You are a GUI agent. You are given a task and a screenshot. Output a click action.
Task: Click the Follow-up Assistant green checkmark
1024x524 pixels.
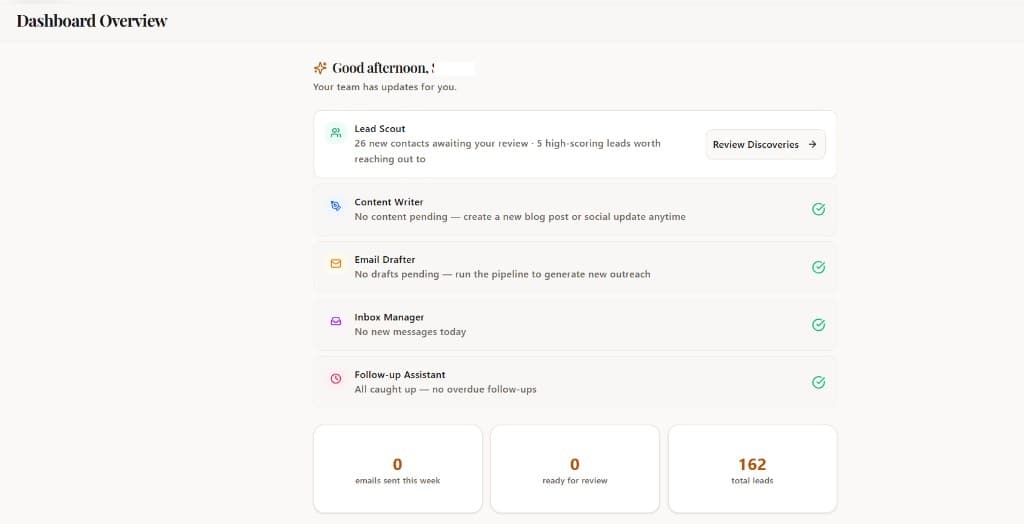tap(818, 382)
